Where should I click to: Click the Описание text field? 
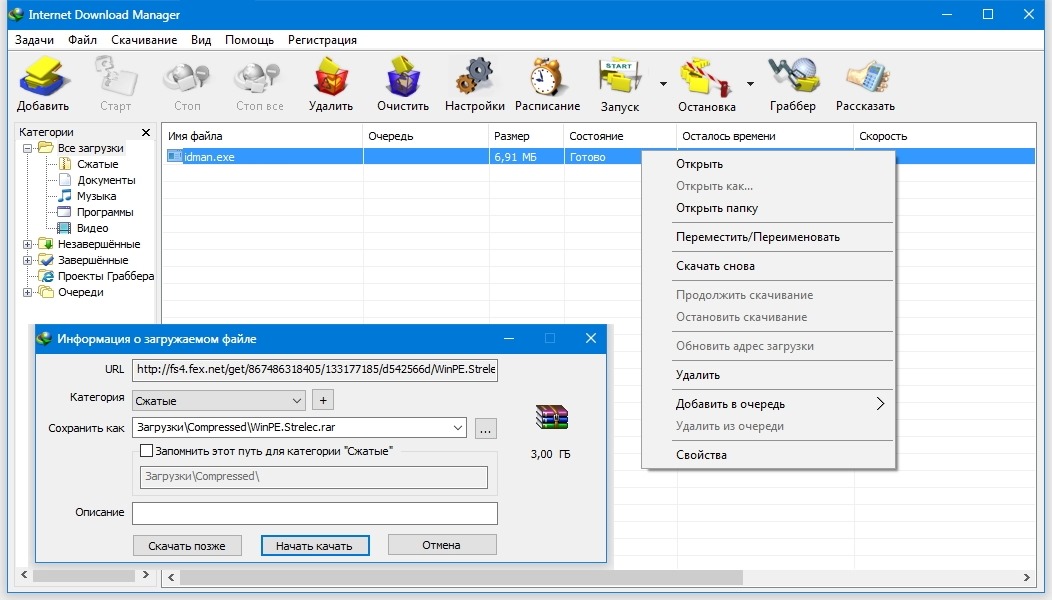[314, 513]
